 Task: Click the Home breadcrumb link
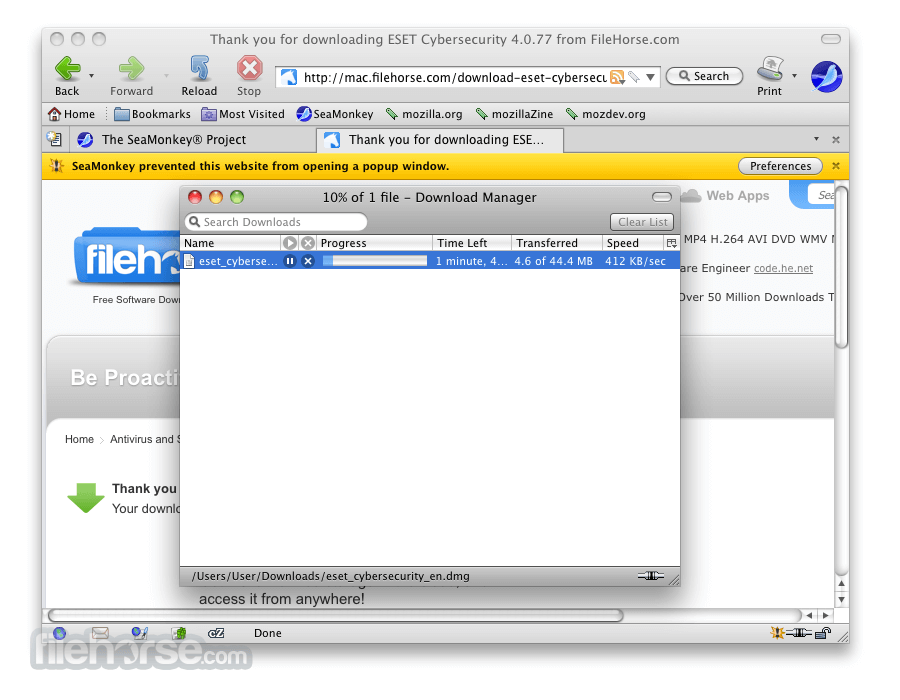pyautogui.click(x=79, y=440)
